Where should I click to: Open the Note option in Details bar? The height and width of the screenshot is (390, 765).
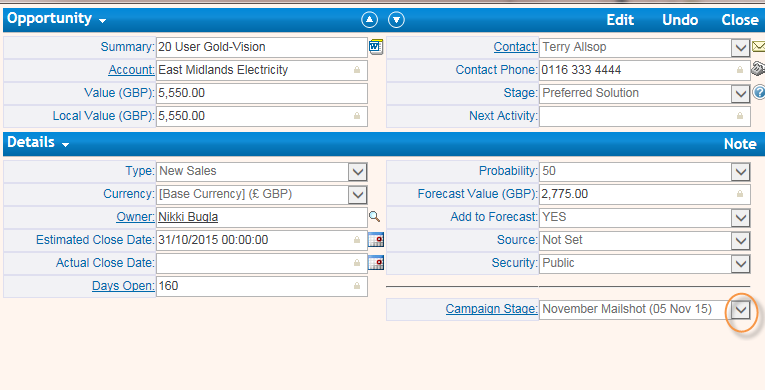click(740, 144)
